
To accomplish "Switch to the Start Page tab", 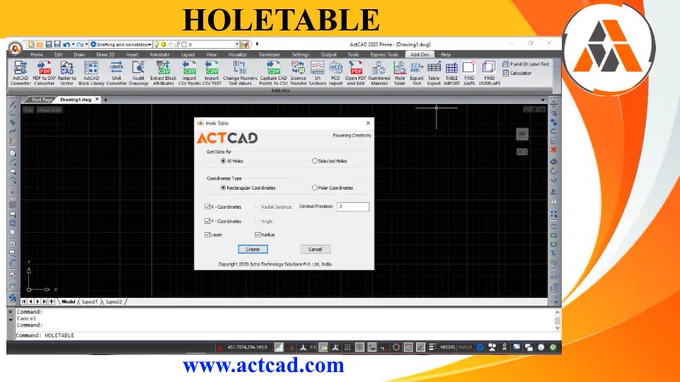I will click(x=42, y=100).
